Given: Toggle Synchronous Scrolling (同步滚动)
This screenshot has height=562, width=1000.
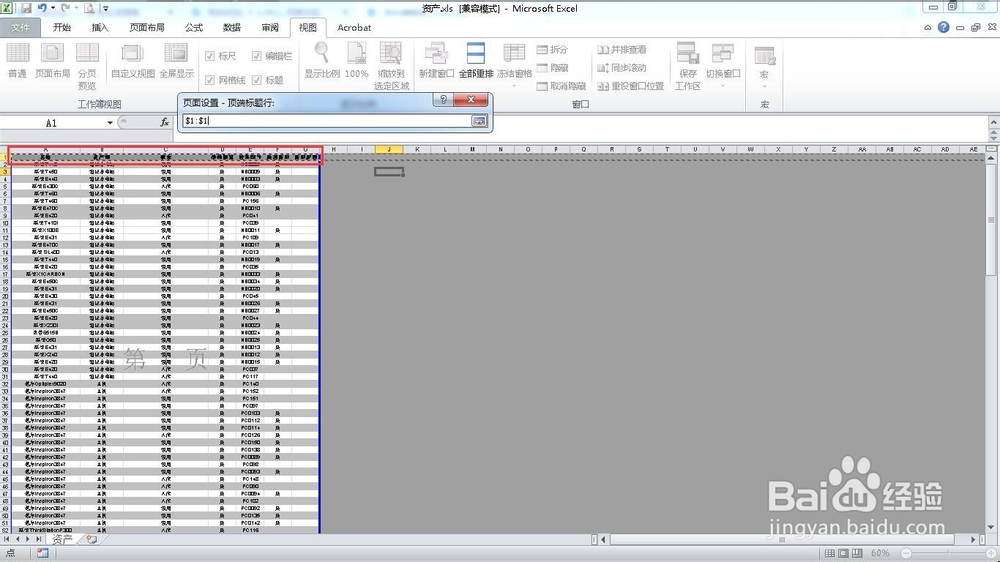Looking at the screenshot, I should point(622,68).
